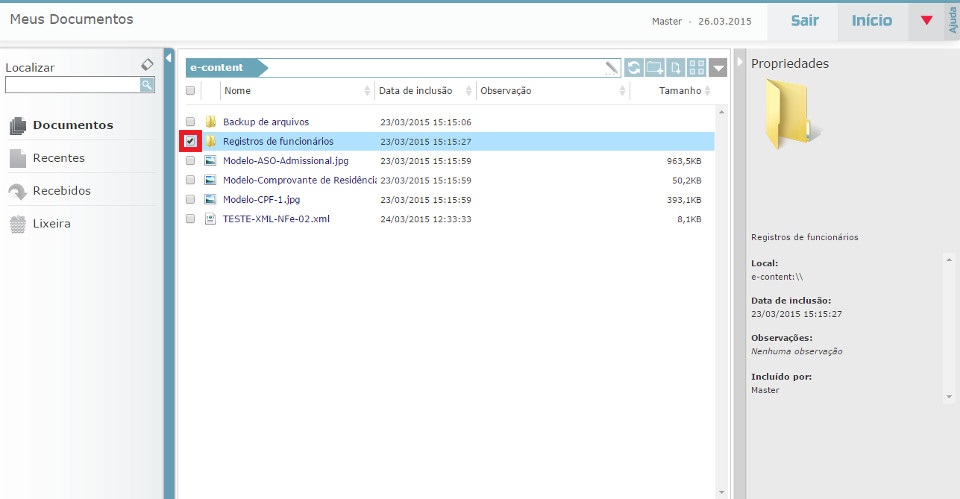
Task: Click the Sair button
Action: [804, 21]
